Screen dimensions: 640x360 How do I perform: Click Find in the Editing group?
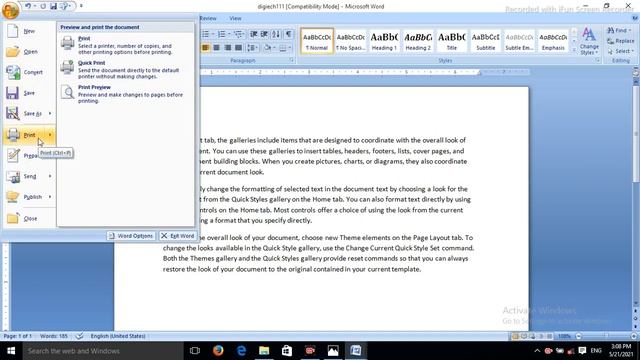tap(619, 31)
